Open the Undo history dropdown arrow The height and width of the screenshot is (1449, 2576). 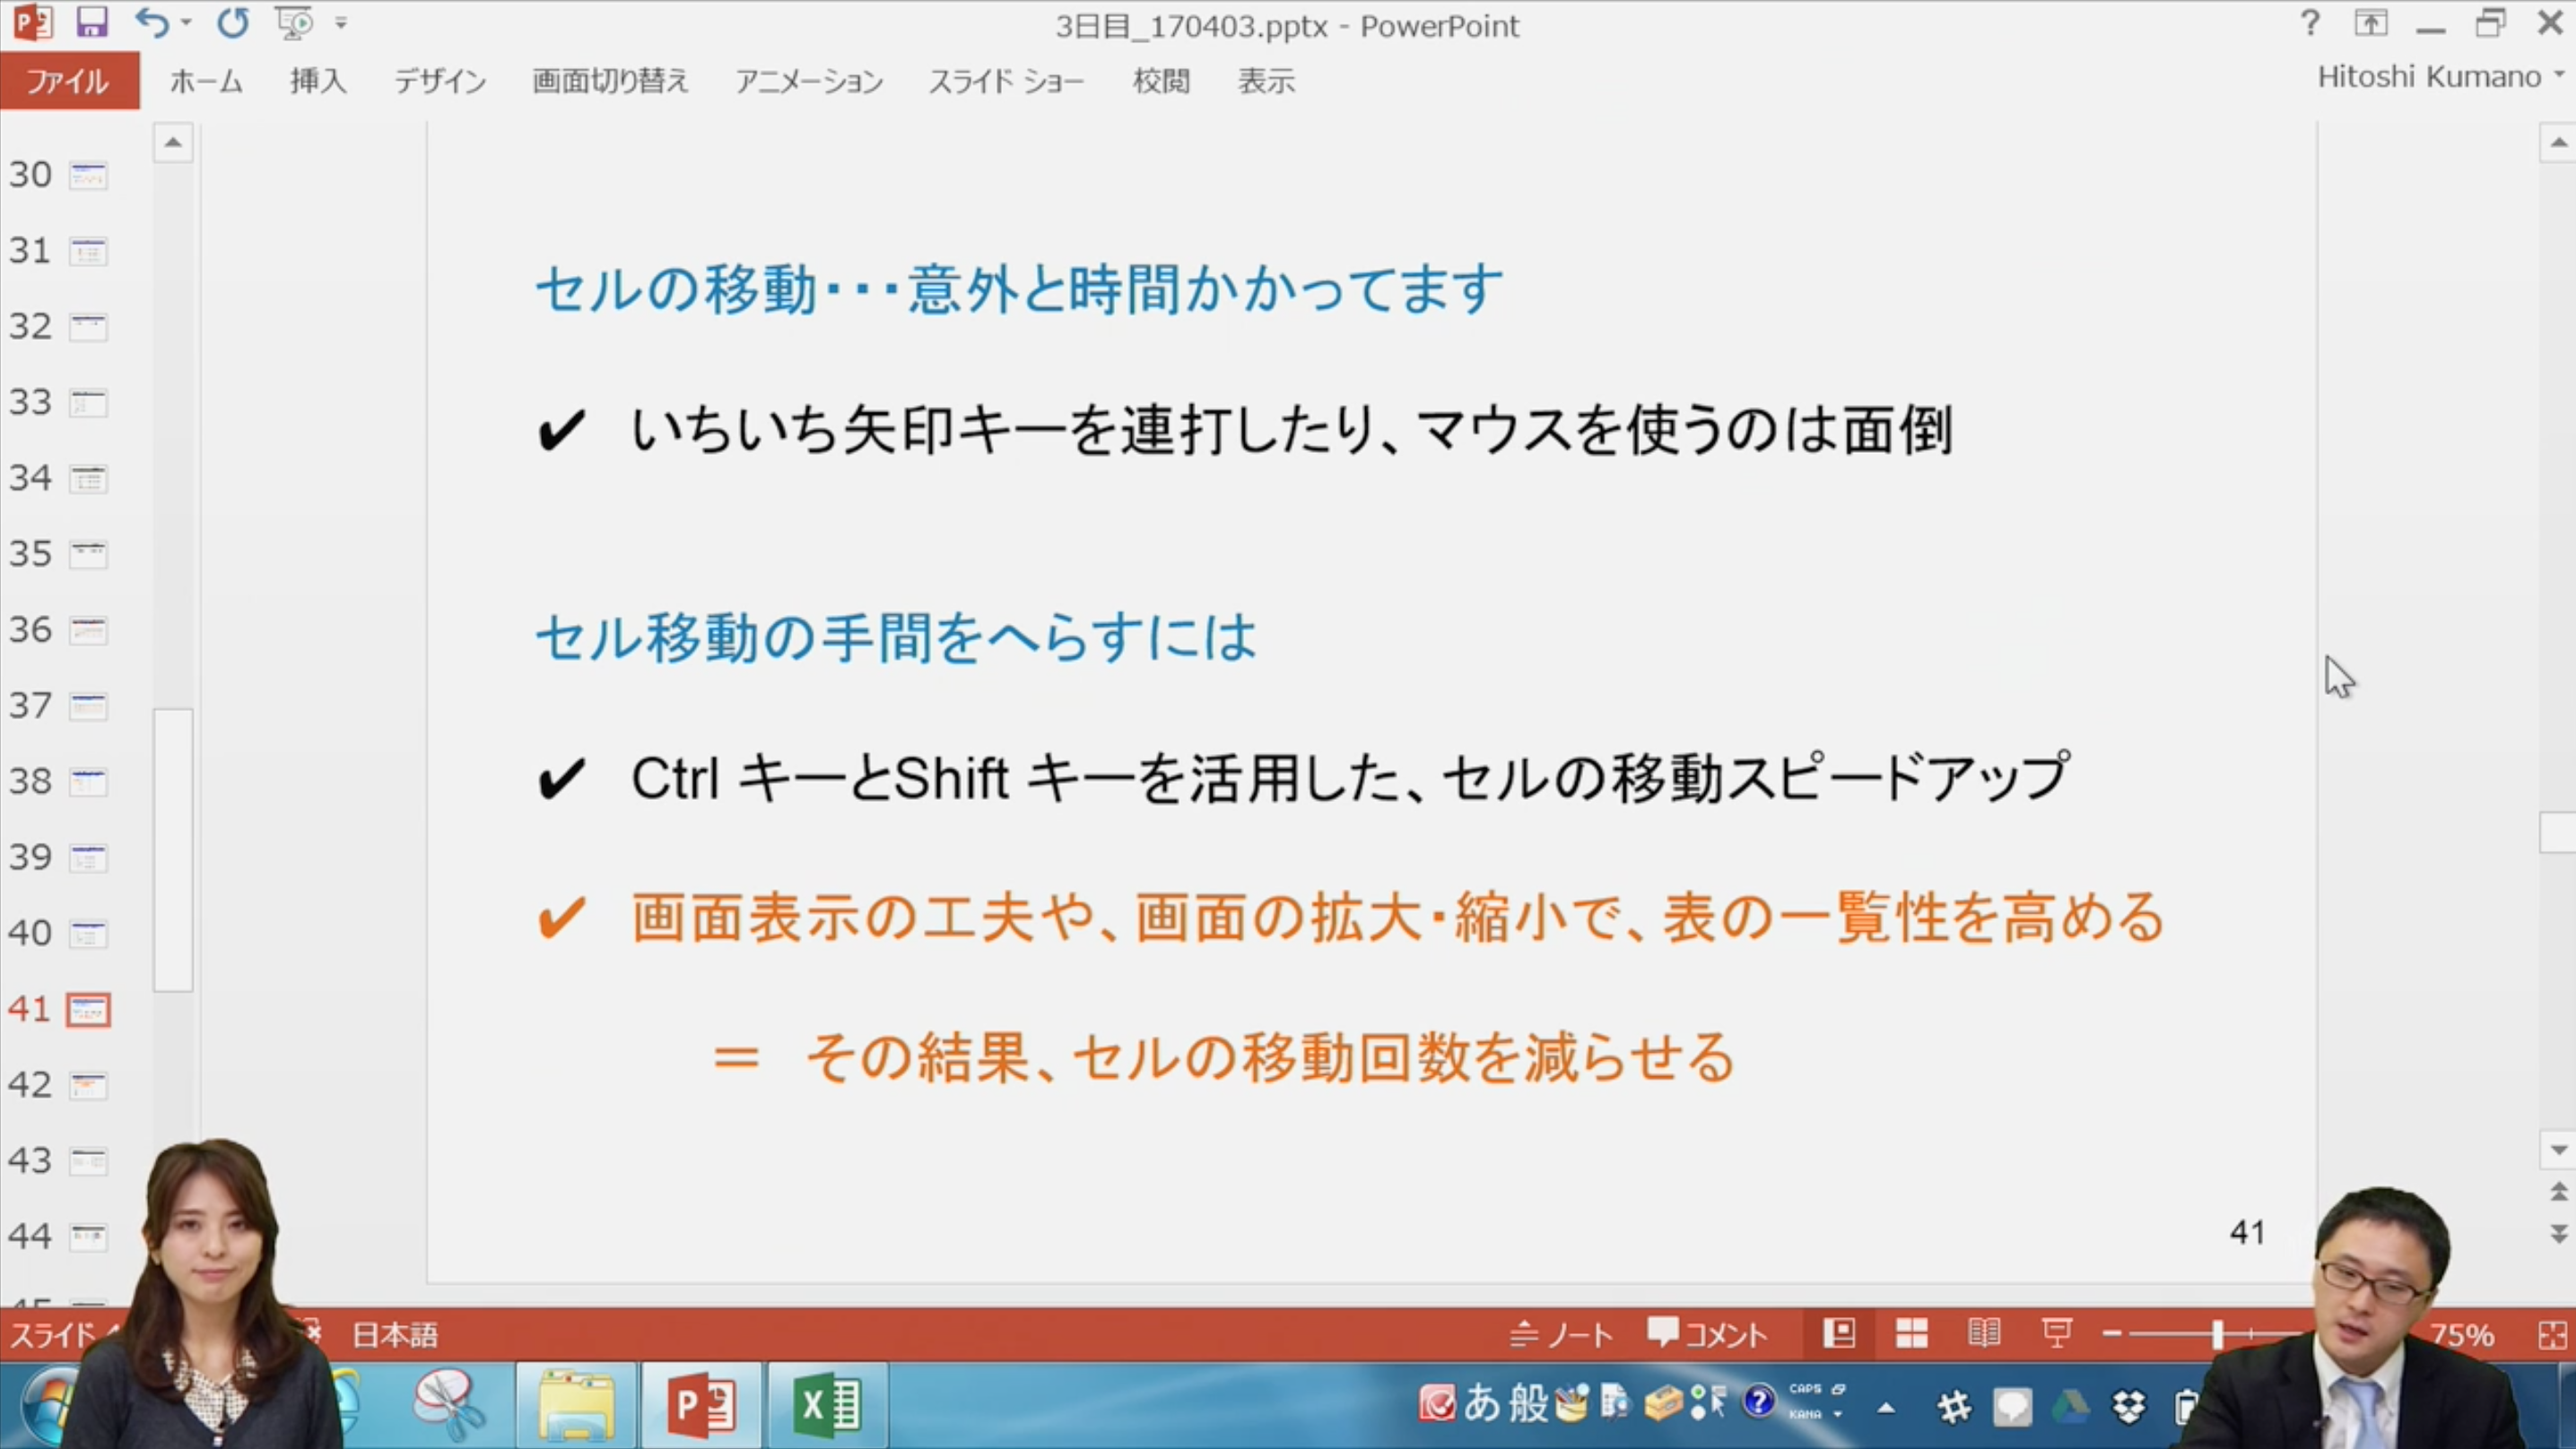pos(186,23)
